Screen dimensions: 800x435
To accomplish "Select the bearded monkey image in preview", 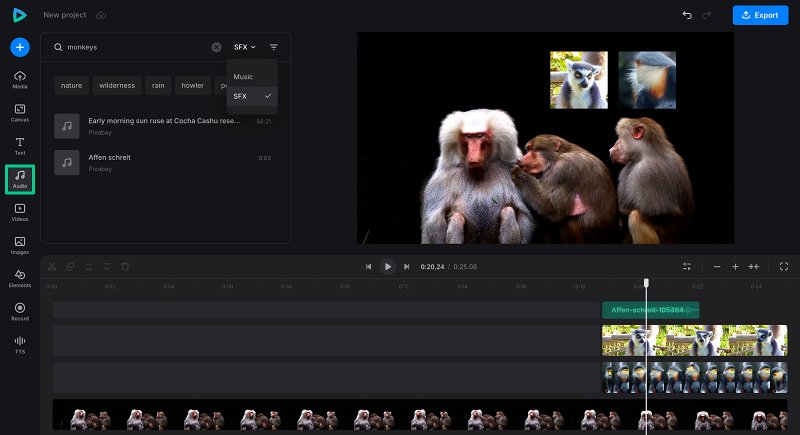I will point(647,80).
